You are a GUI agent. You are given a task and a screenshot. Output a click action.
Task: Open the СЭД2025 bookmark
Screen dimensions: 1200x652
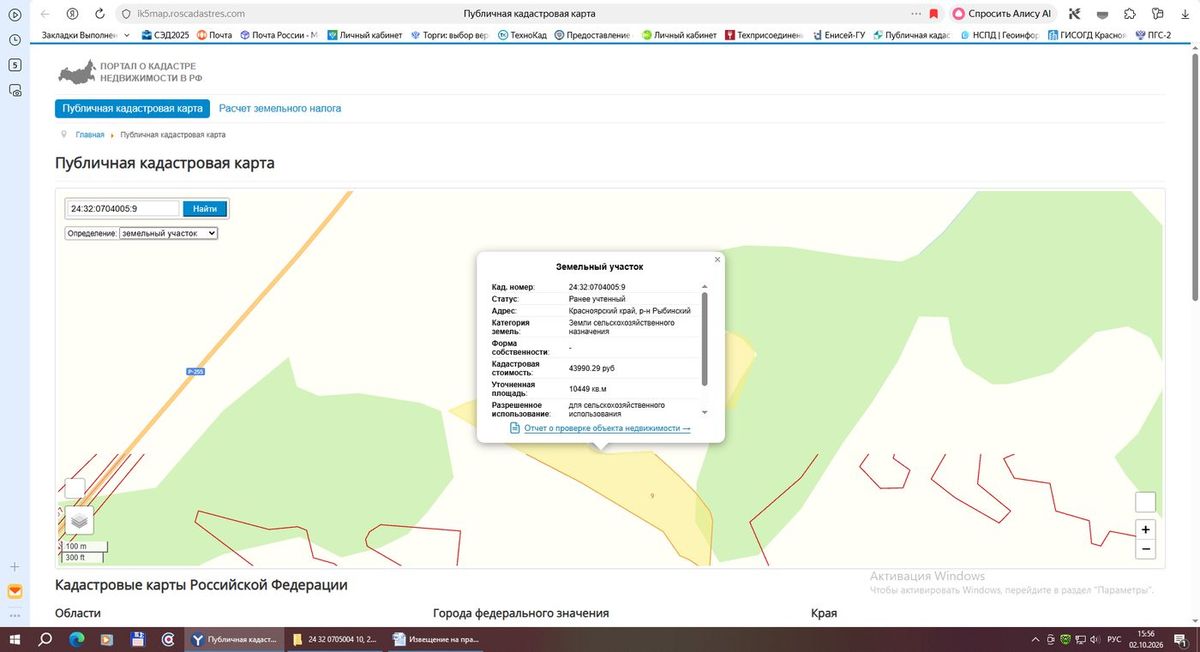pyautogui.click(x=165, y=35)
